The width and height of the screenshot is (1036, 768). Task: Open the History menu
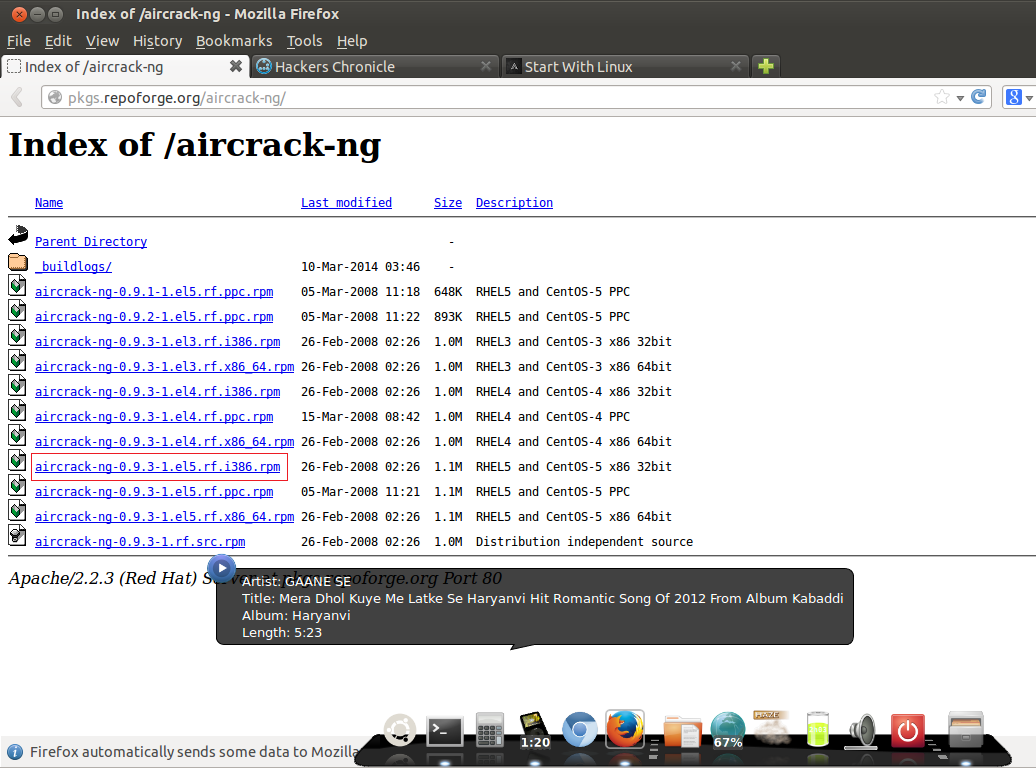pos(157,41)
